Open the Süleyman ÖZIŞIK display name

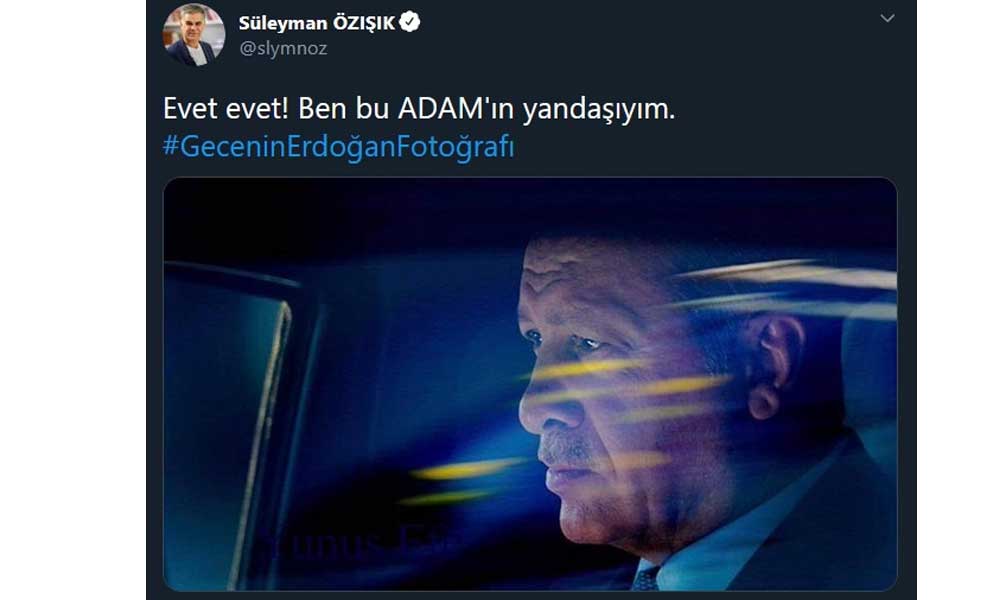(317, 23)
